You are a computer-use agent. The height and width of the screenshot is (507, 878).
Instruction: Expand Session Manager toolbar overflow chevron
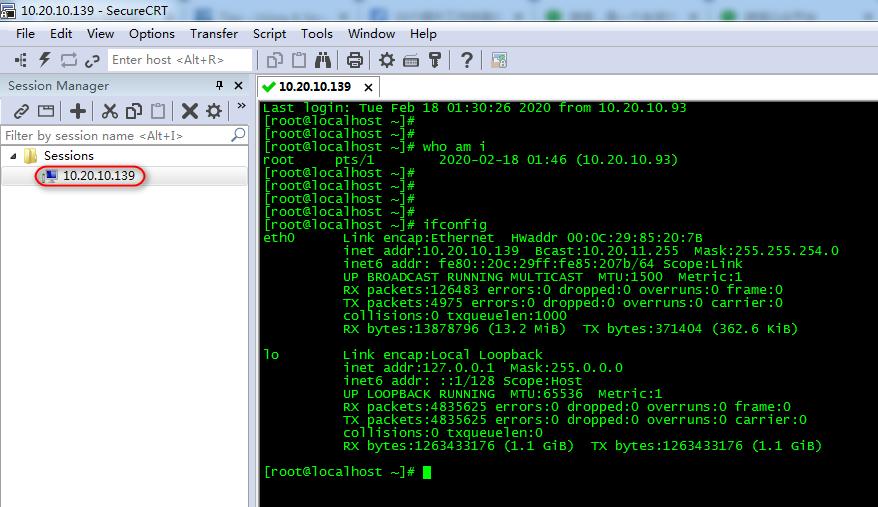coord(241,106)
